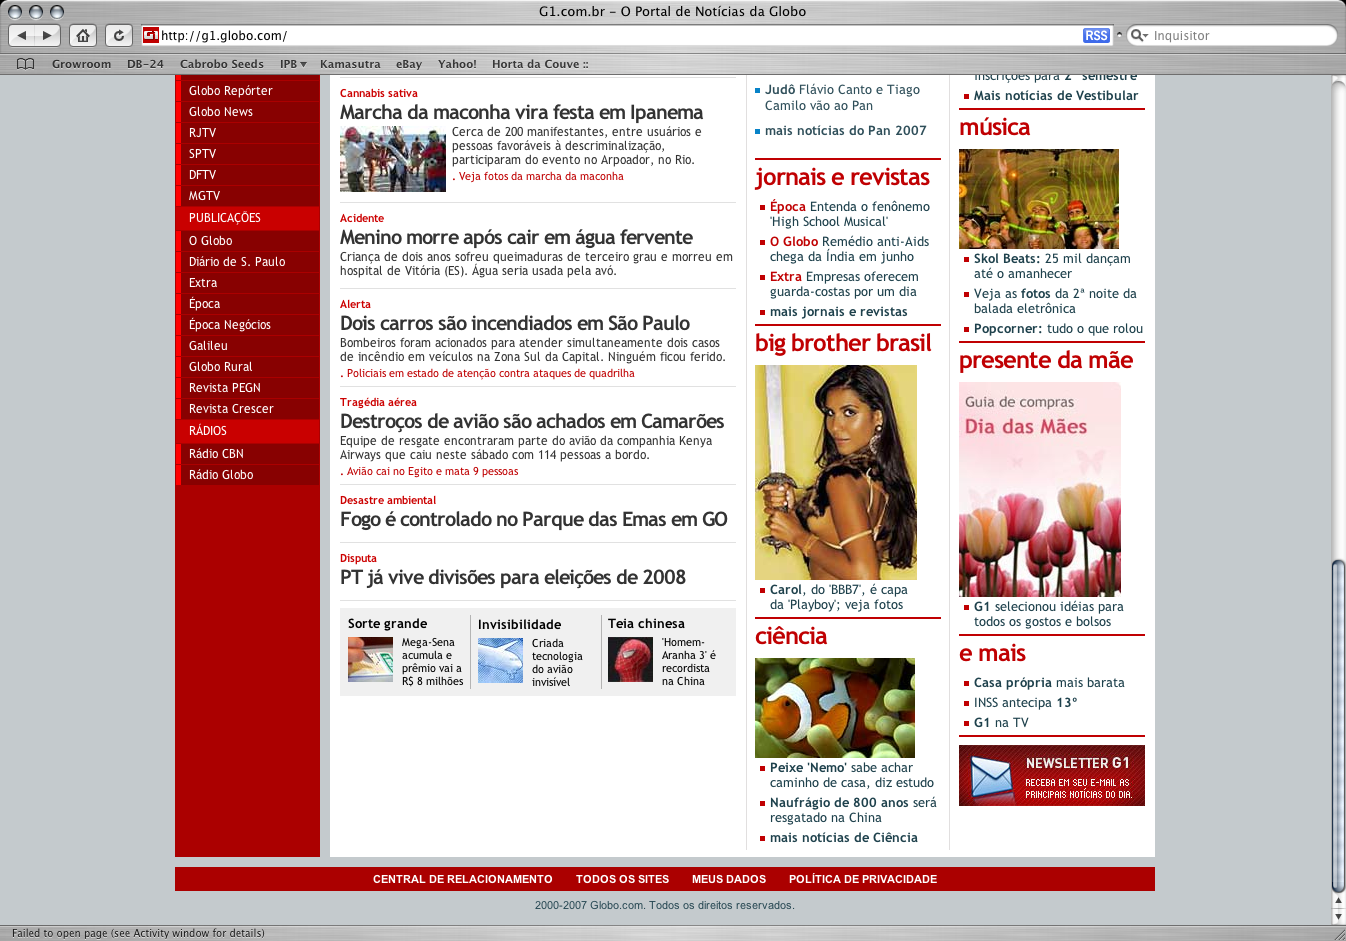Image resolution: width=1346 pixels, height=941 pixels.
Task: Open headline Menino morre após cair em água fervente
Action: (x=516, y=237)
